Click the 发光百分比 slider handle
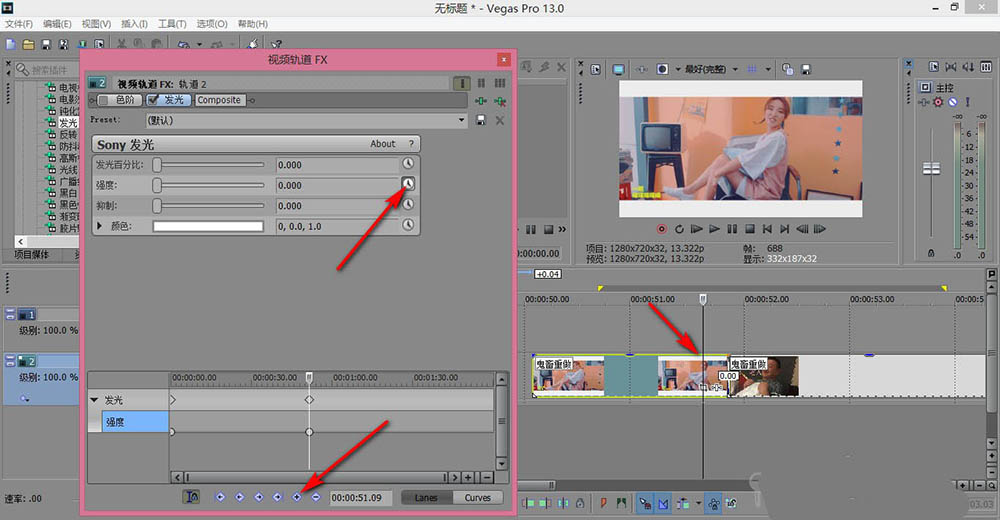 click(157, 165)
